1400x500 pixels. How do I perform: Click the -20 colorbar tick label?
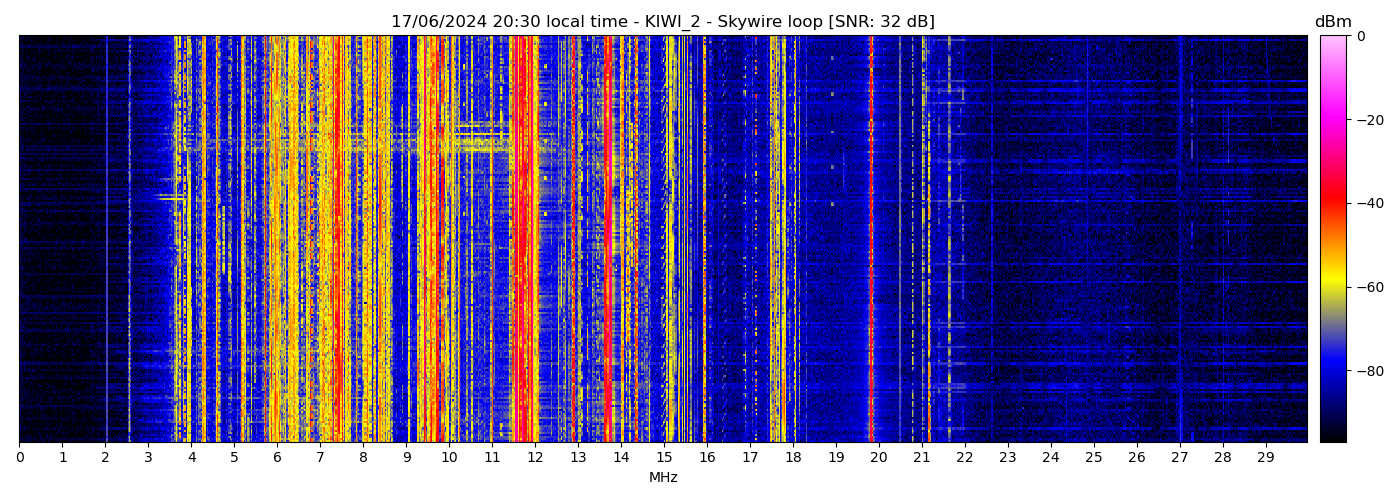1364,120
